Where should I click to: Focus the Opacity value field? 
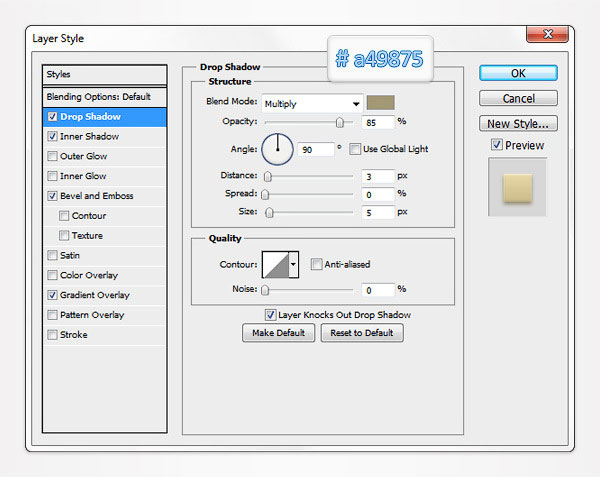[x=378, y=123]
